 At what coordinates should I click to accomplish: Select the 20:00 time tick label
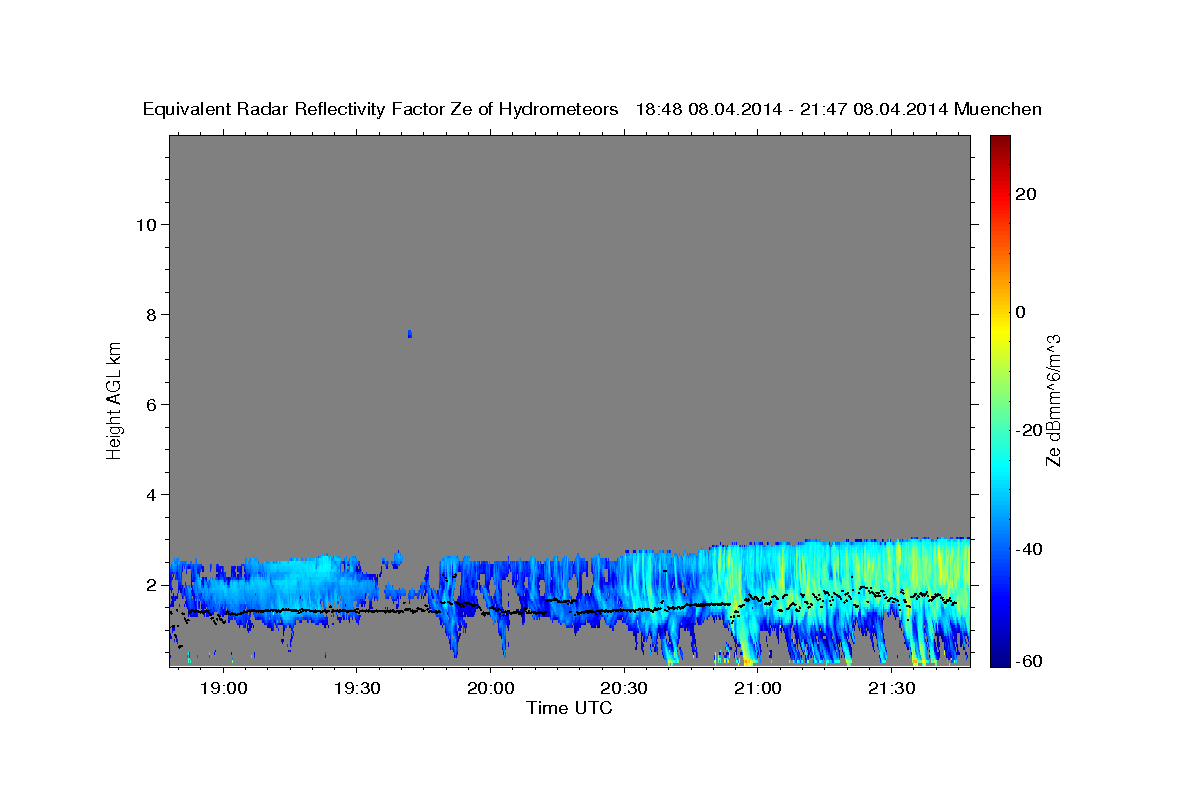tap(490, 689)
